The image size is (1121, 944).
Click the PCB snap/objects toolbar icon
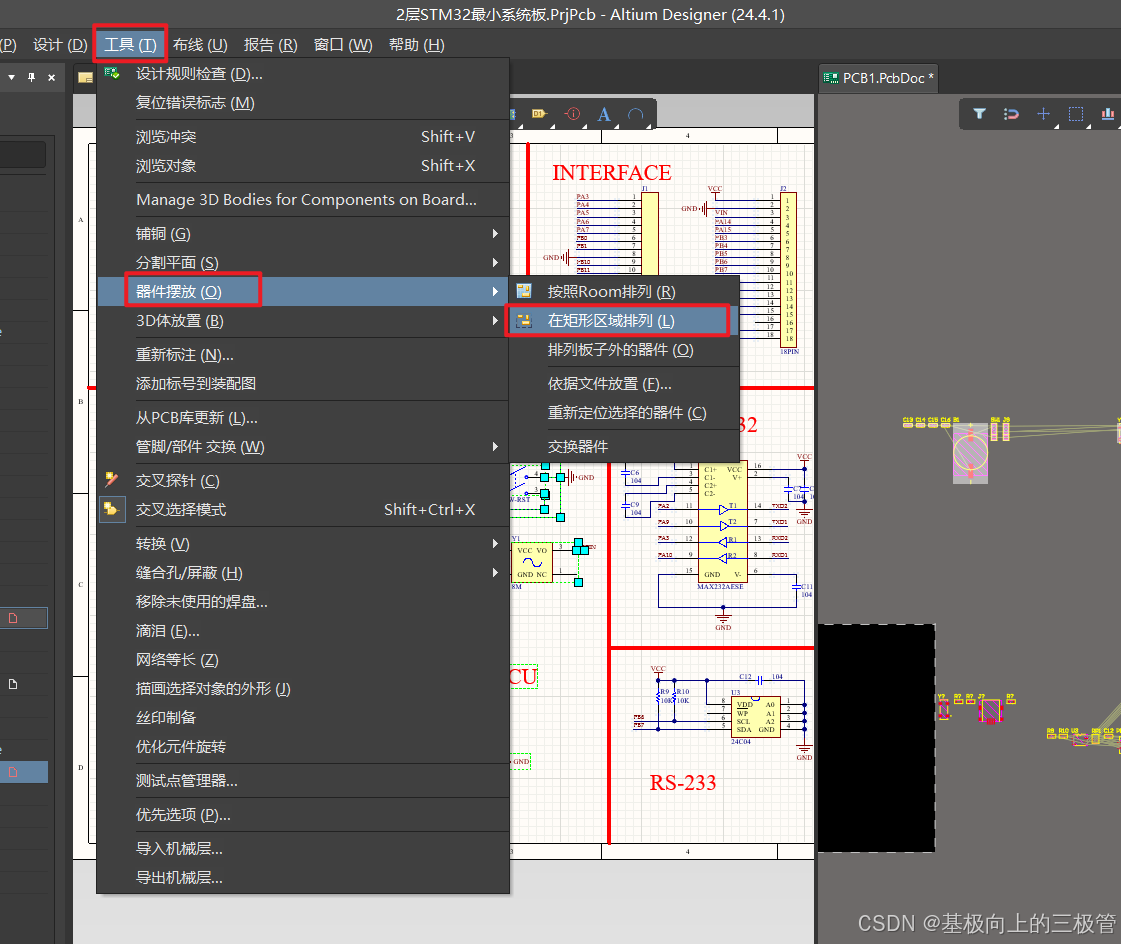[x=1011, y=114]
